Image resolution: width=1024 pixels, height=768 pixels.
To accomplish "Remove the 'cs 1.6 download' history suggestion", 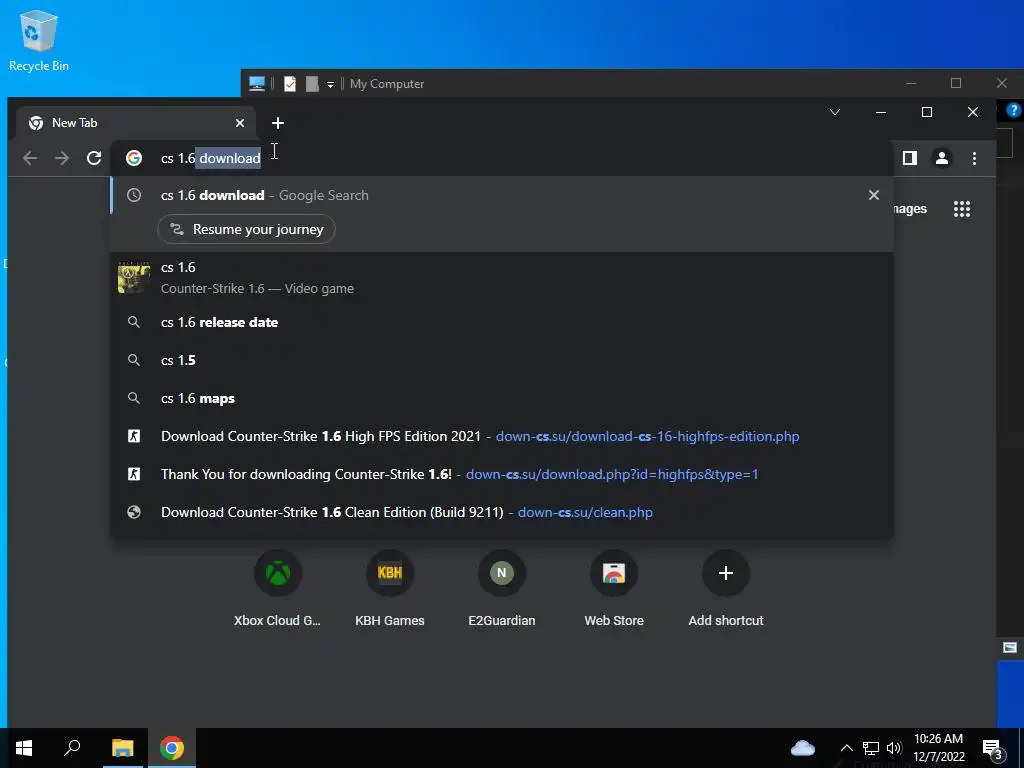I will tap(874, 195).
